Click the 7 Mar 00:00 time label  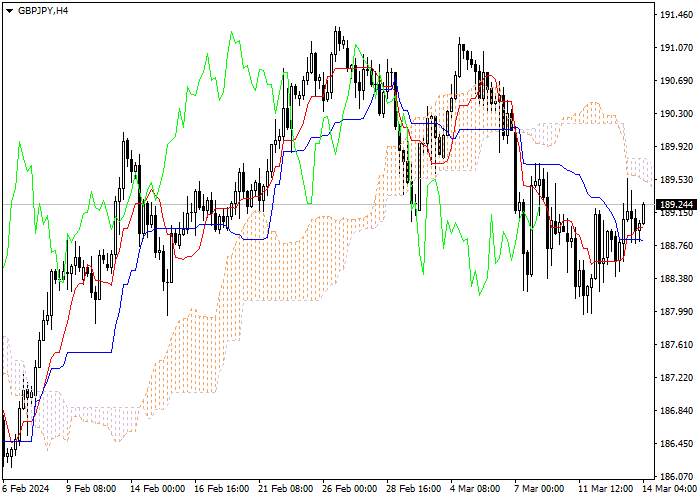point(539,488)
